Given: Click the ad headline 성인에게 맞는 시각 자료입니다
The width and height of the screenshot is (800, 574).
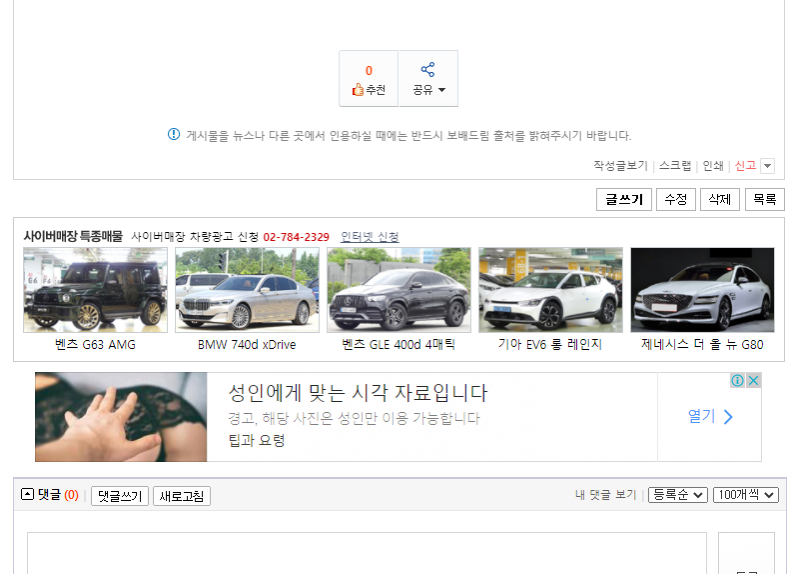Looking at the screenshot, I should click(x=358, y=393).
